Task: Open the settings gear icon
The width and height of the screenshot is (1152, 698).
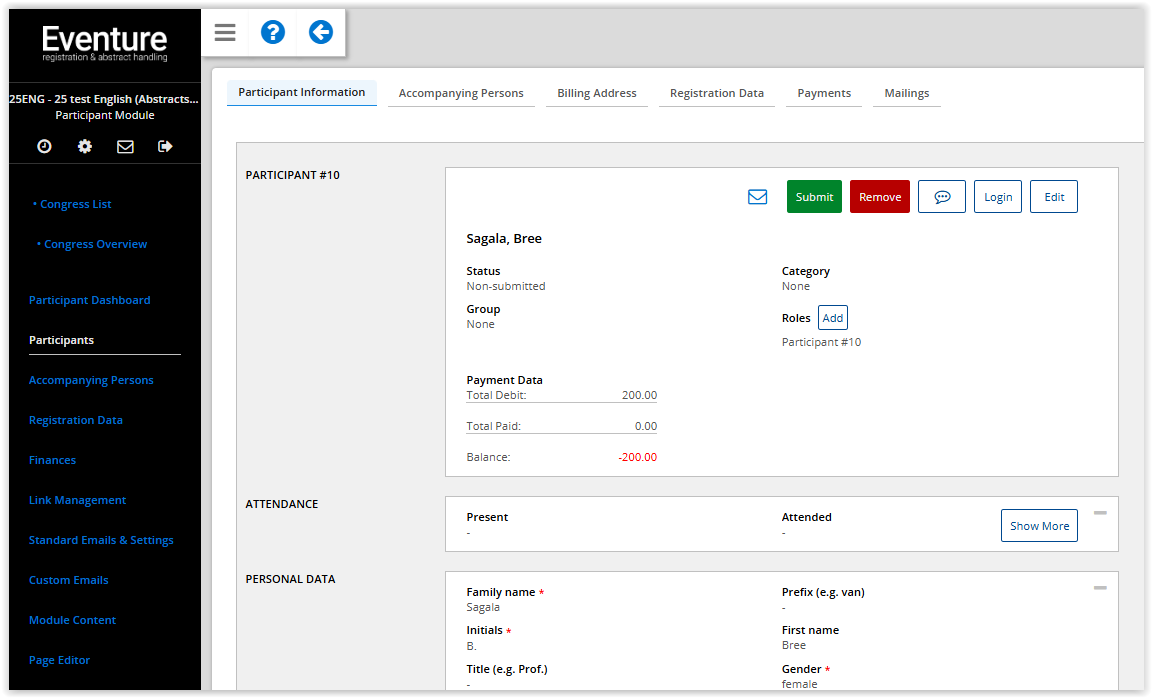Action: 85,146
